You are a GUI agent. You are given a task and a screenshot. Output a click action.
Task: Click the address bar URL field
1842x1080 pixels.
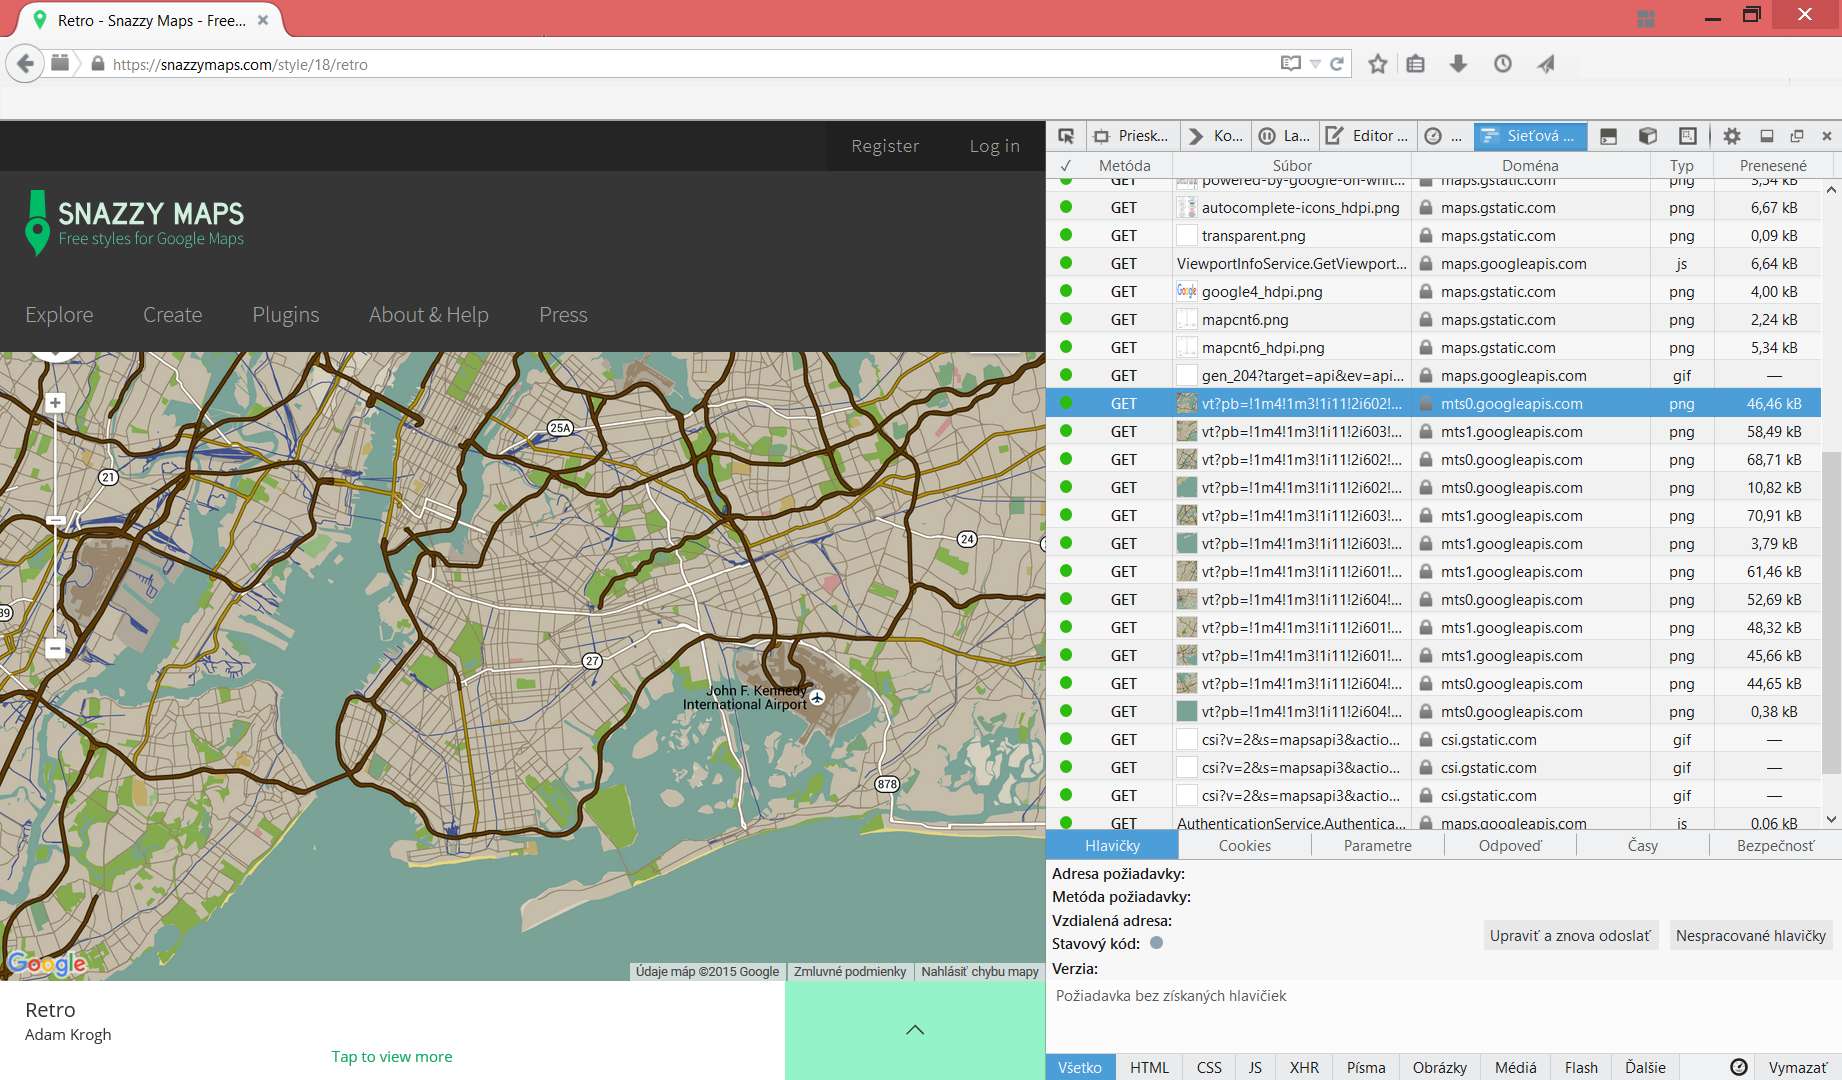click(690, 64)
